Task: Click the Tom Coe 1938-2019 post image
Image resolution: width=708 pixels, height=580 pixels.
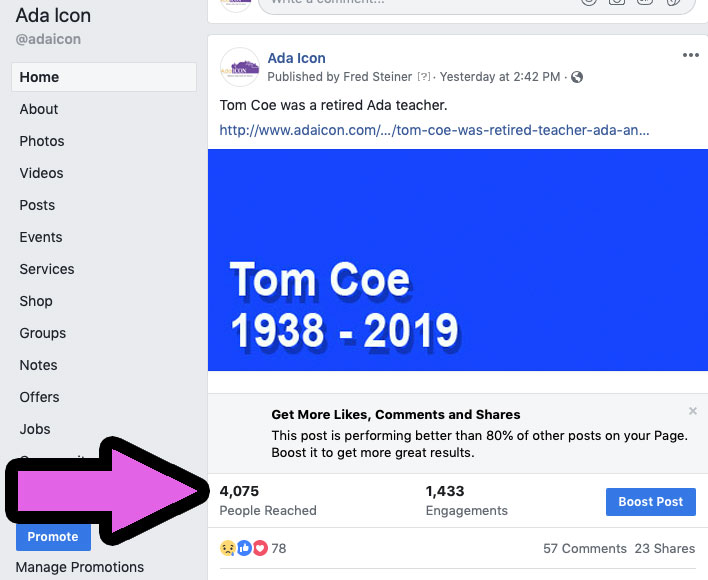Action: [458, 260]
